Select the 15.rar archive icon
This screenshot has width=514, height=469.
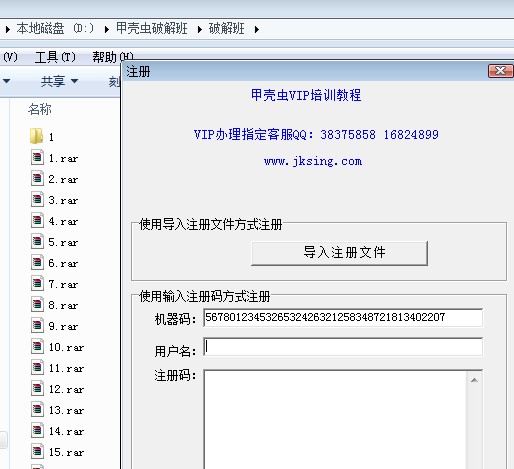[37, 452]
